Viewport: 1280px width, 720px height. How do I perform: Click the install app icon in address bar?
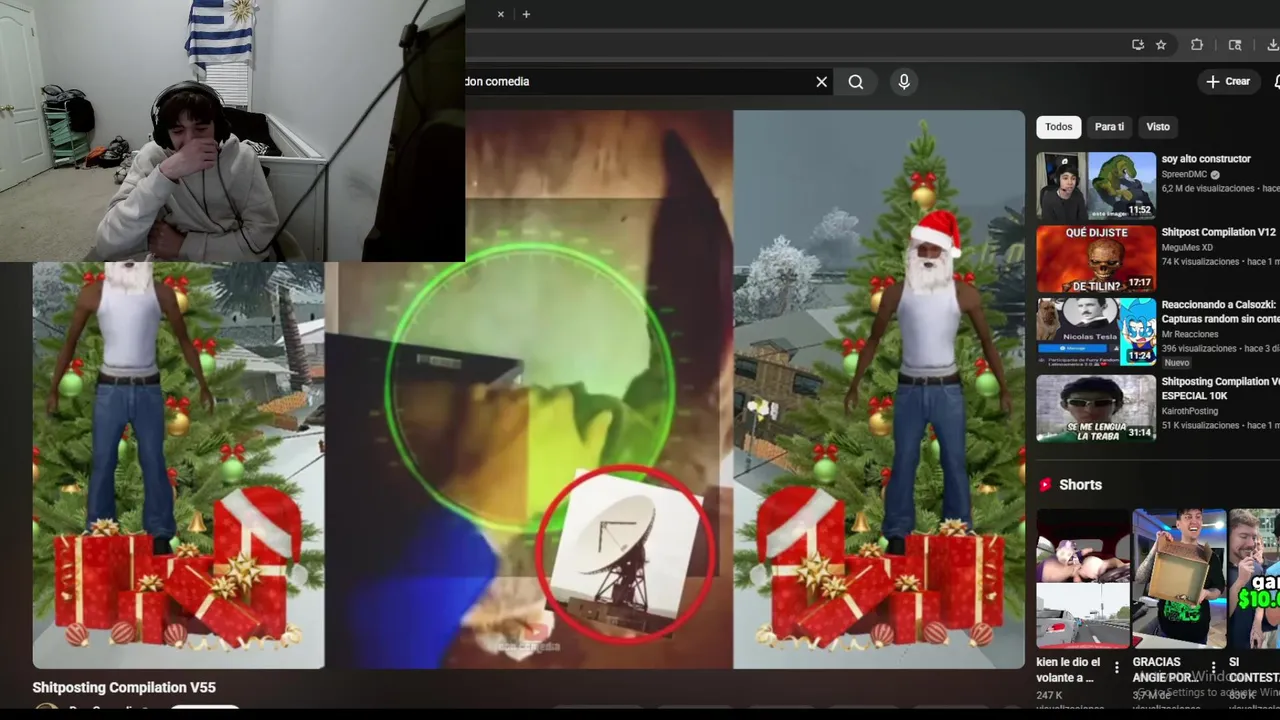click(x=1138, y=45)
